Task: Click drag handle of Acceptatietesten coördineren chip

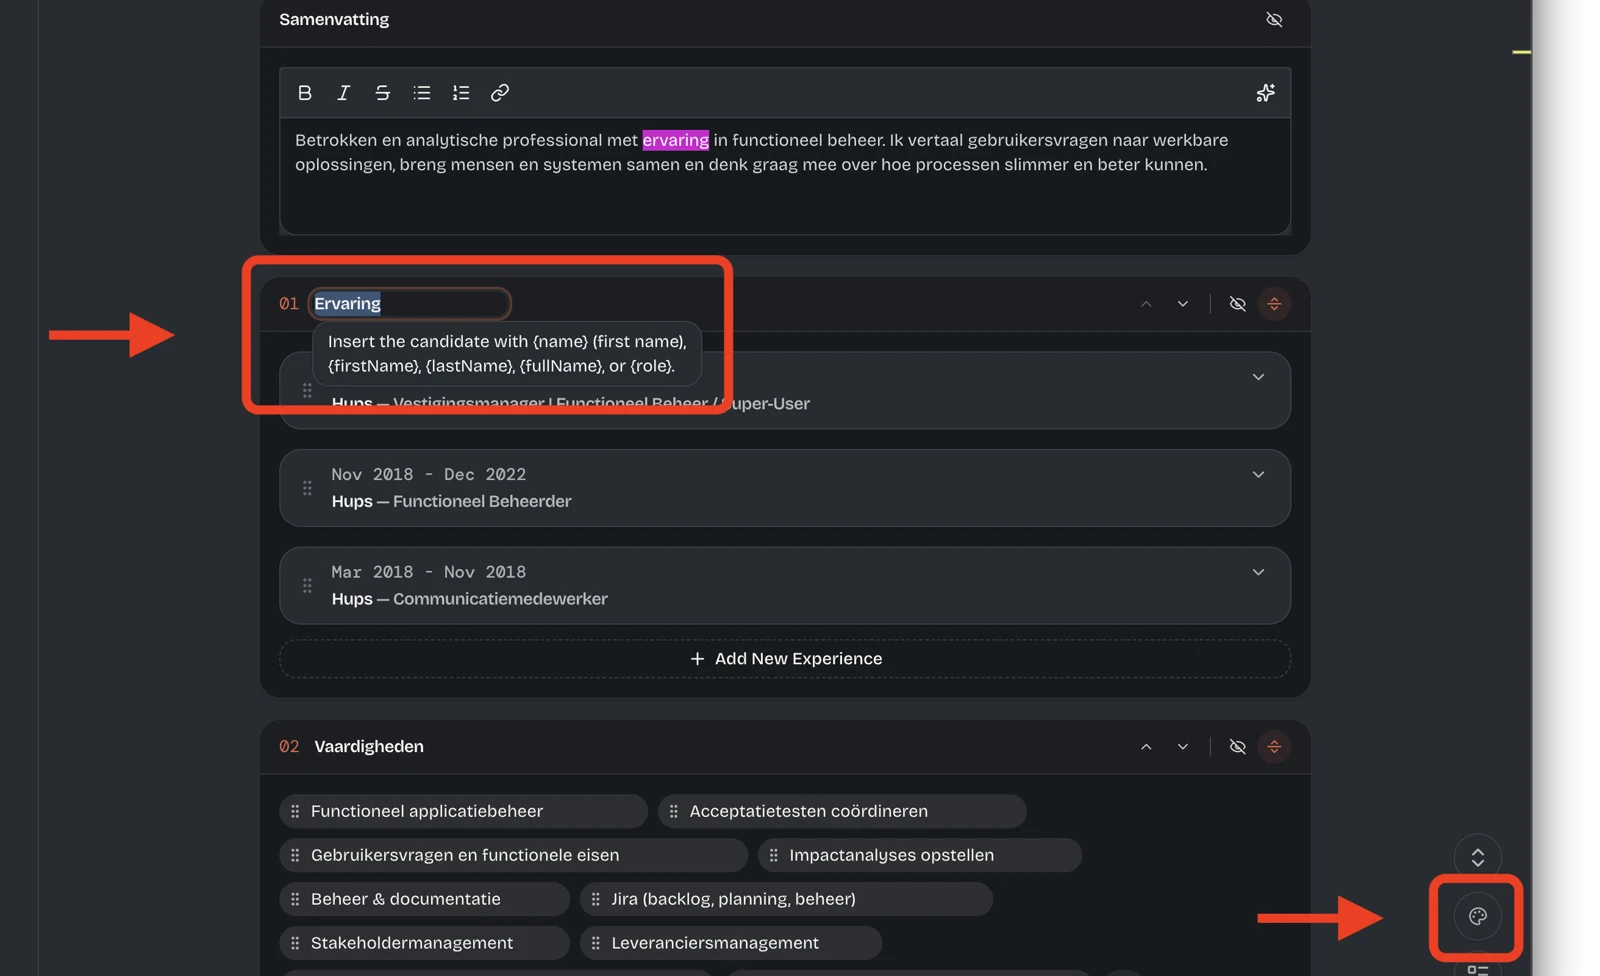Action: (x=673, y=812)
